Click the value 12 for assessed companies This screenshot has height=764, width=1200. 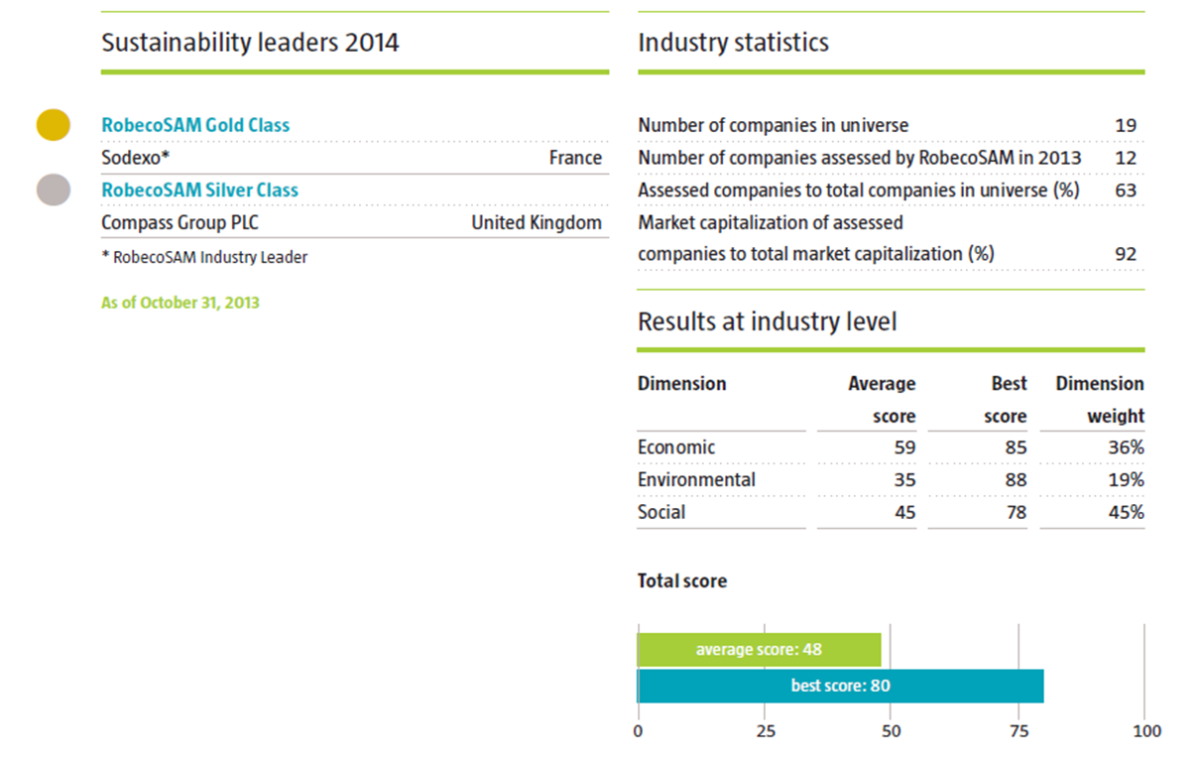[x=1126, y=157]
